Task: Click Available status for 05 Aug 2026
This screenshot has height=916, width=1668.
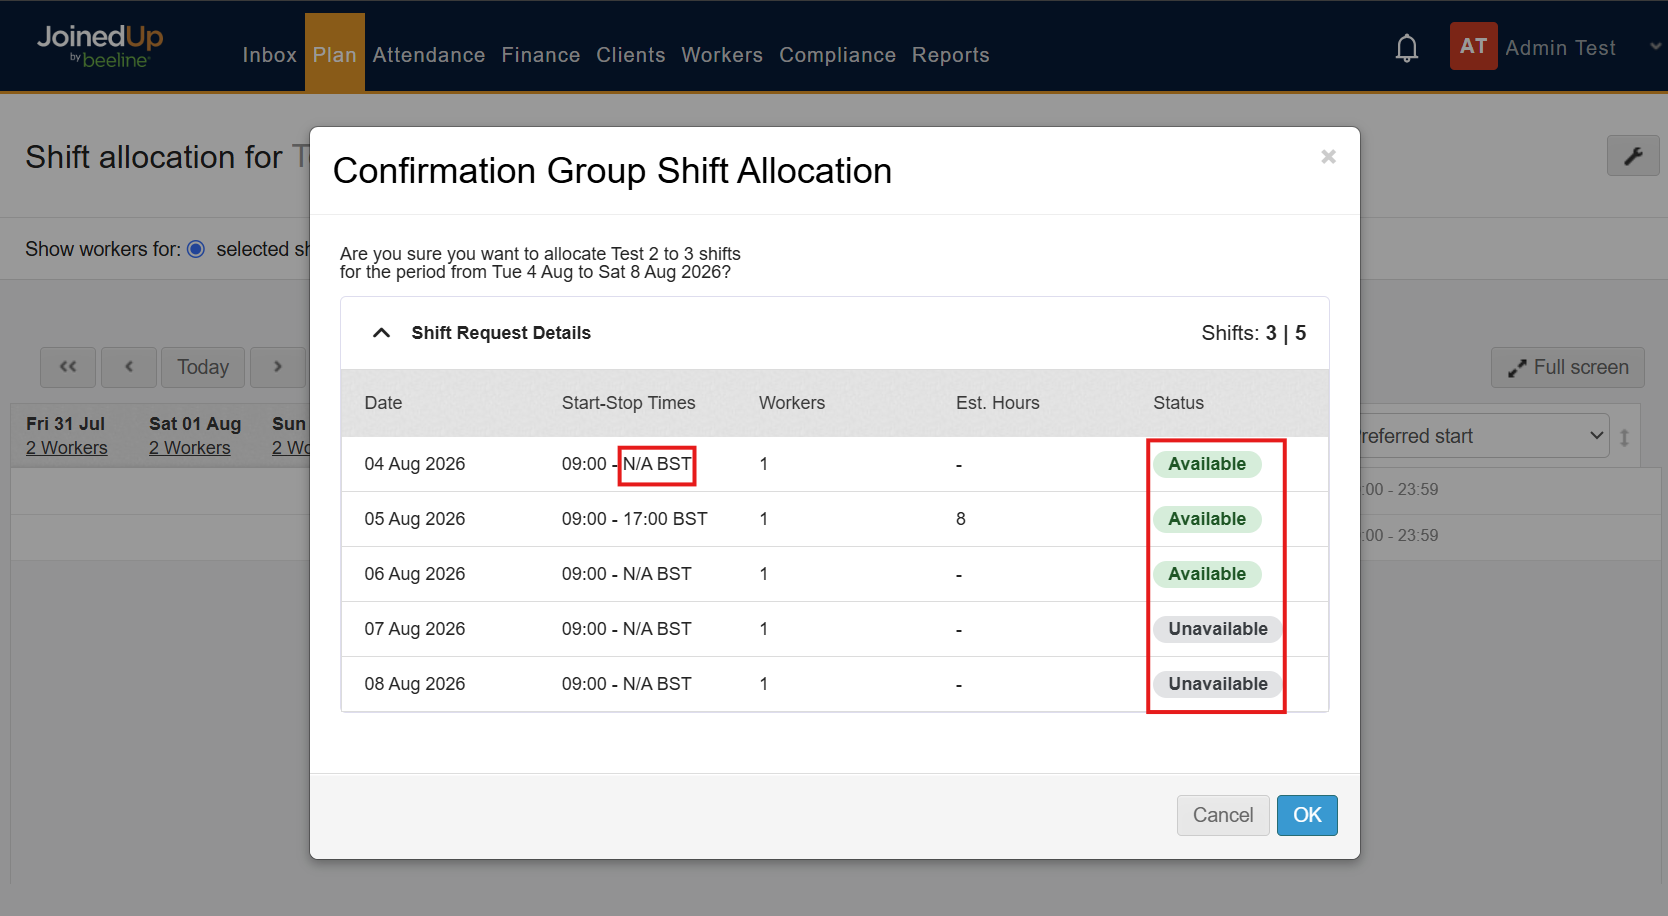Action: 1207,519
